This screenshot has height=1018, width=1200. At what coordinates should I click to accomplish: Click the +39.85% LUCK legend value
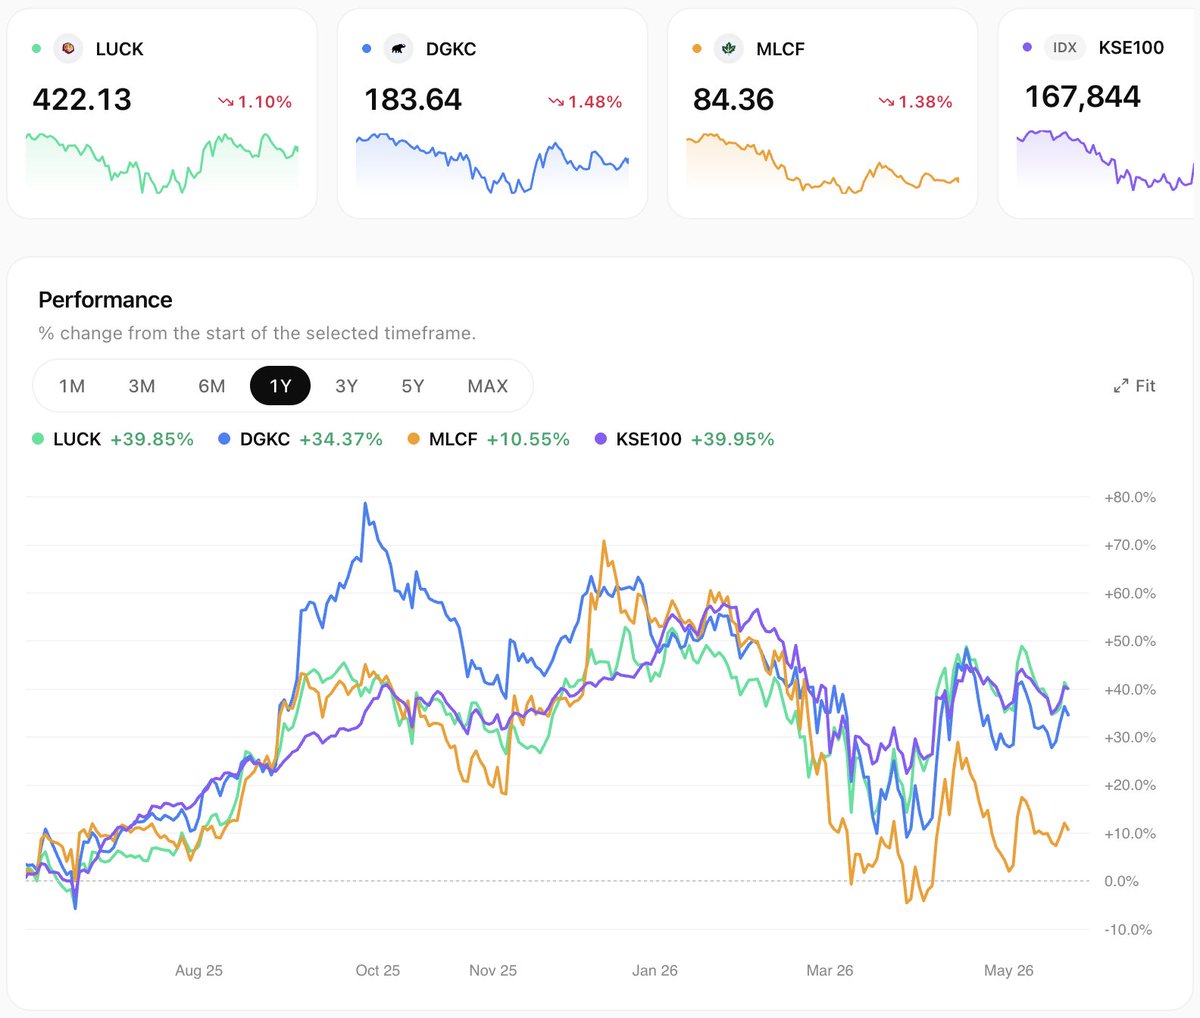coord(152,439)
